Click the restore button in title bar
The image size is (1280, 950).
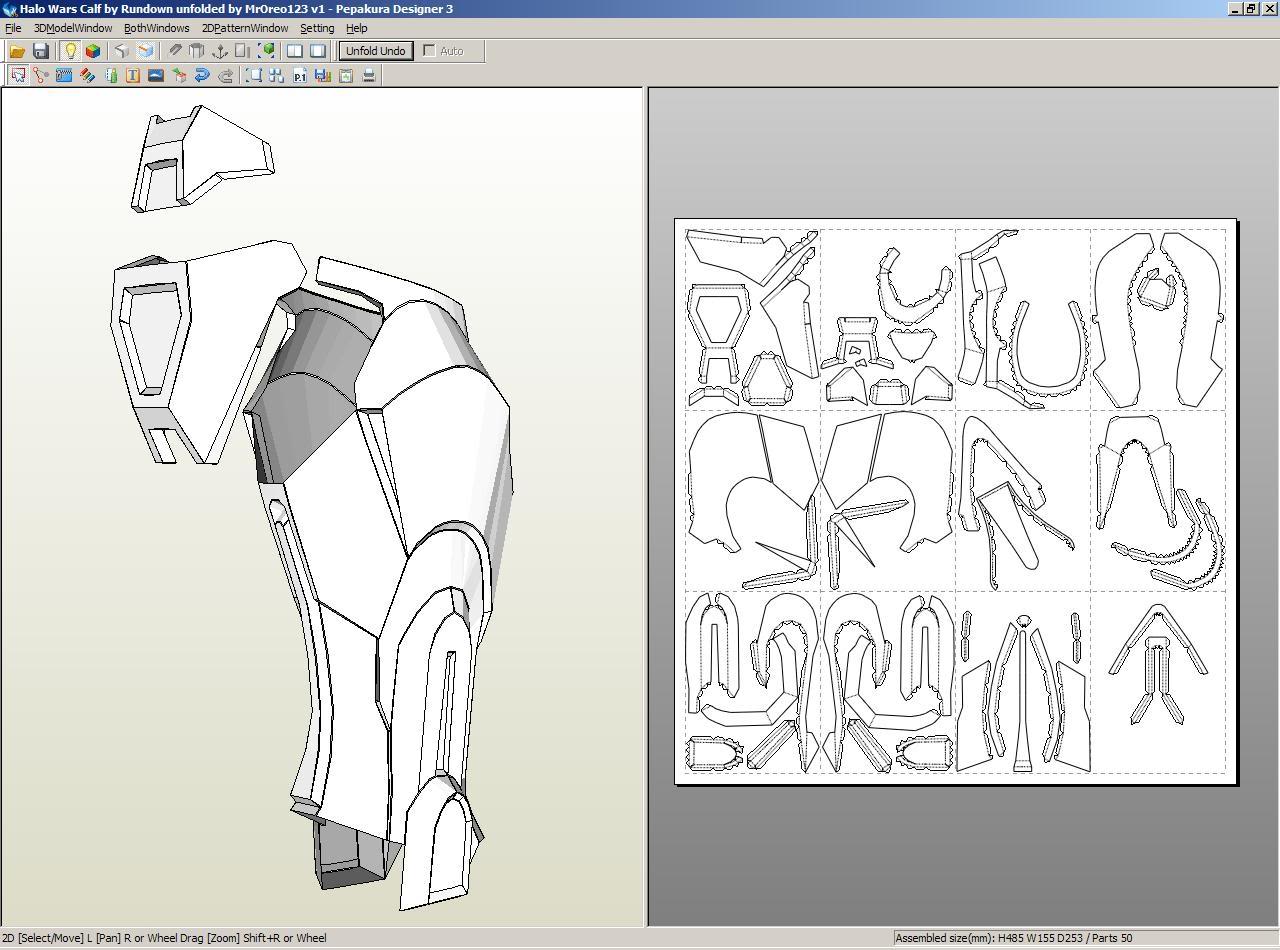pos(1250,8)
